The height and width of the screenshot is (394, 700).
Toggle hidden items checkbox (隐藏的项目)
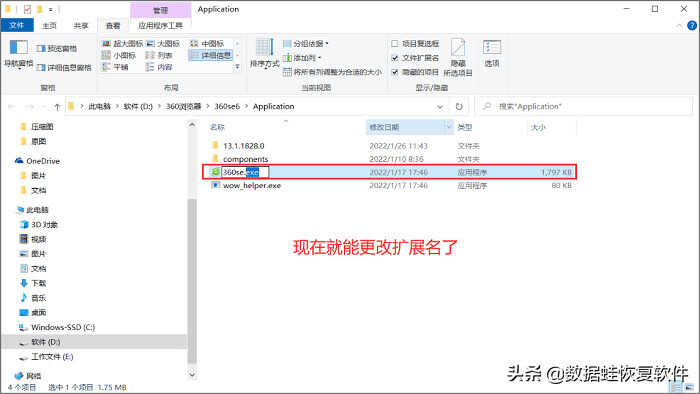pyautogui.click(x=415, y=72)
